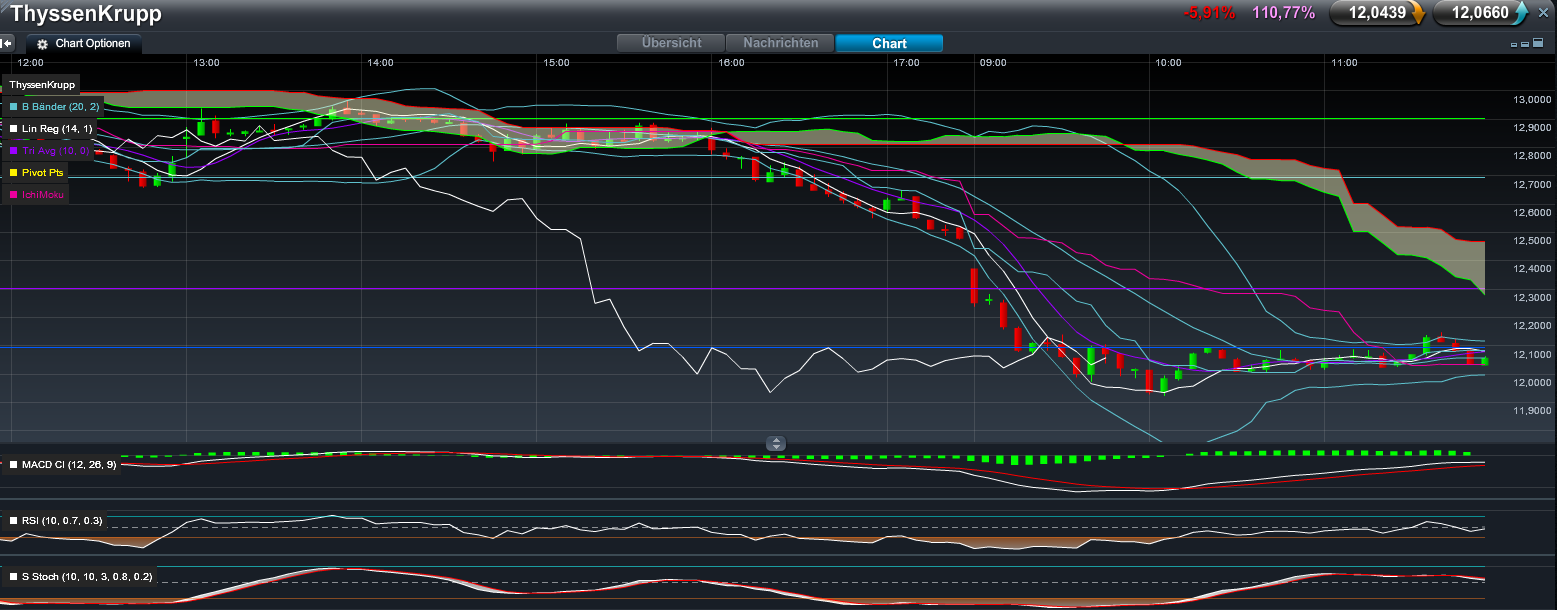This screenshot has height=610, width=1557.
Task: Expand the MACD Cl (12, 26, 9) legend
Action: tap(68, 465)
